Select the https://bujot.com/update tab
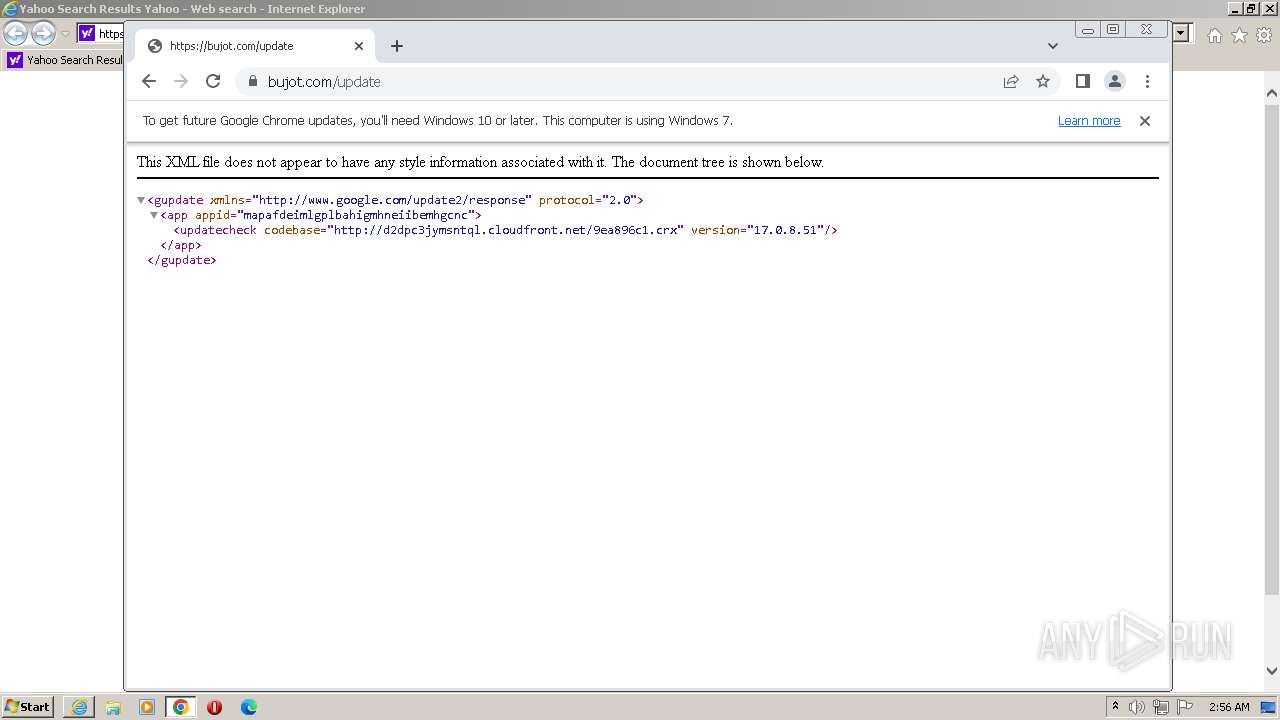This screenshot has width=1280, height=720. pos(254,46)
